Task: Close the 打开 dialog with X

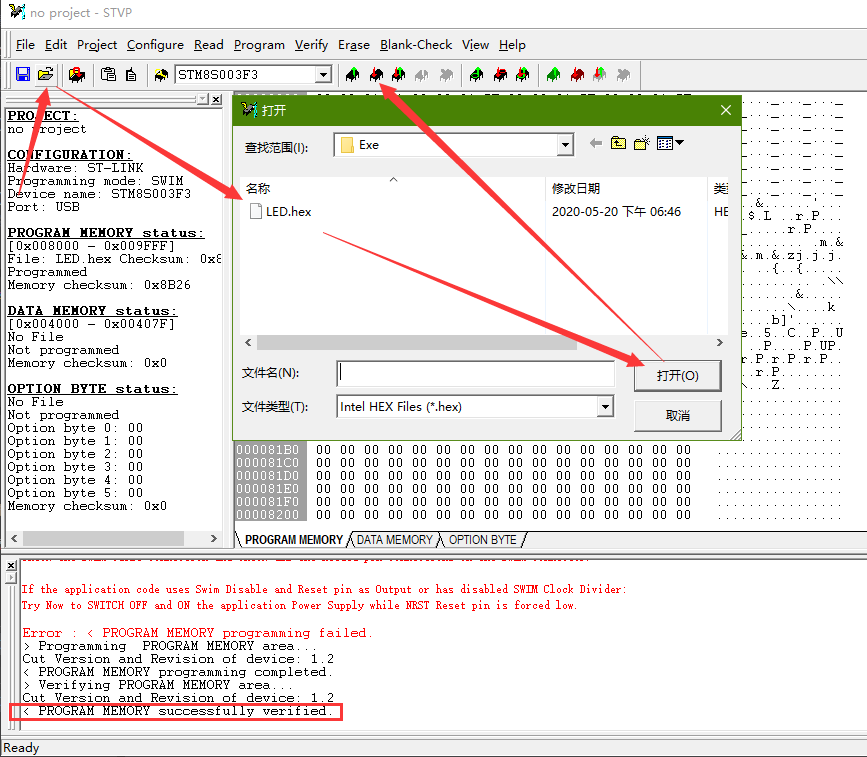Action: [x=726, y=110]
